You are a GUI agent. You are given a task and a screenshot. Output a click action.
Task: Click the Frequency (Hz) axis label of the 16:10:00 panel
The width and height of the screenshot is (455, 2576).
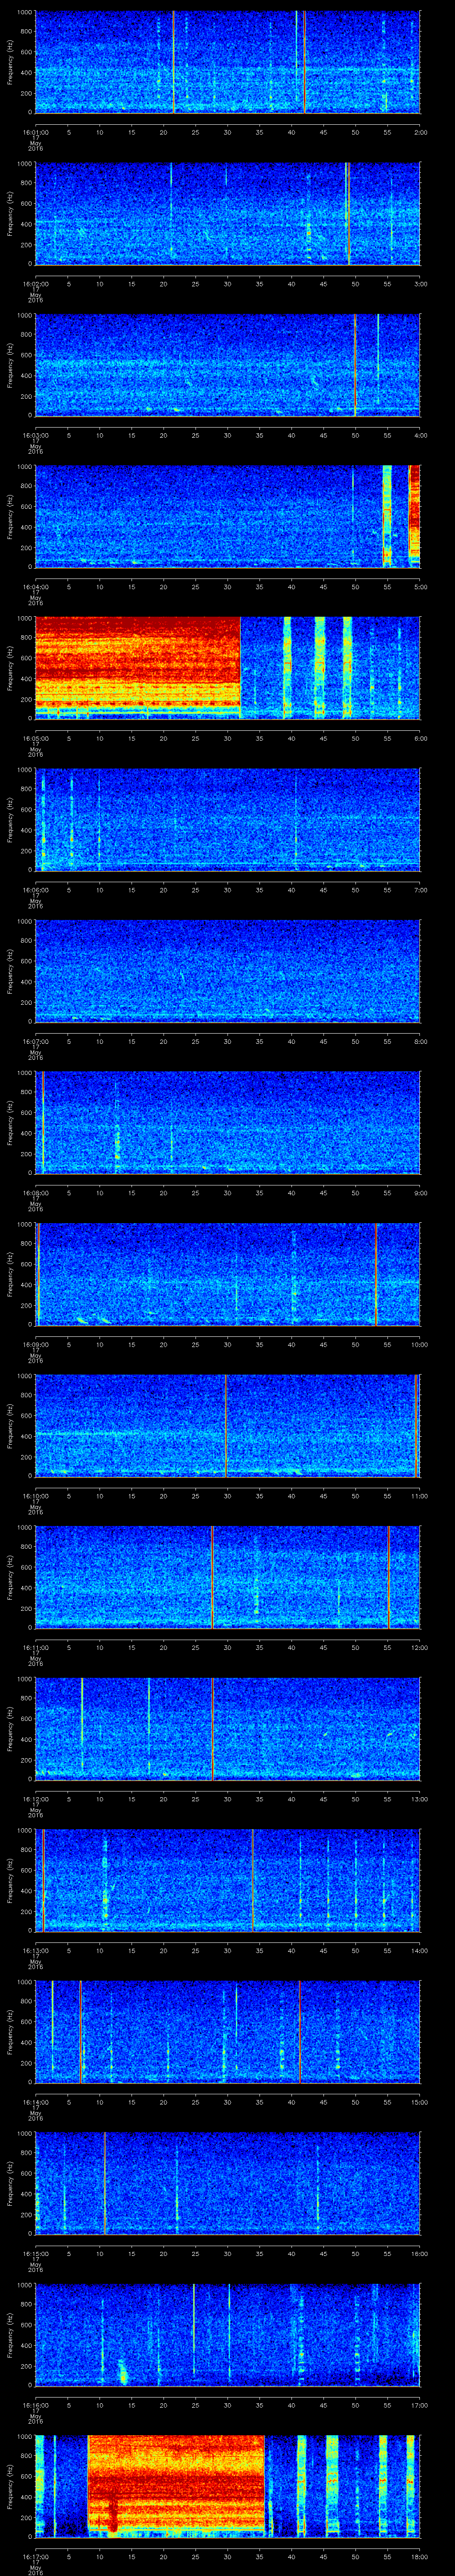click(x=10, y=1425)
